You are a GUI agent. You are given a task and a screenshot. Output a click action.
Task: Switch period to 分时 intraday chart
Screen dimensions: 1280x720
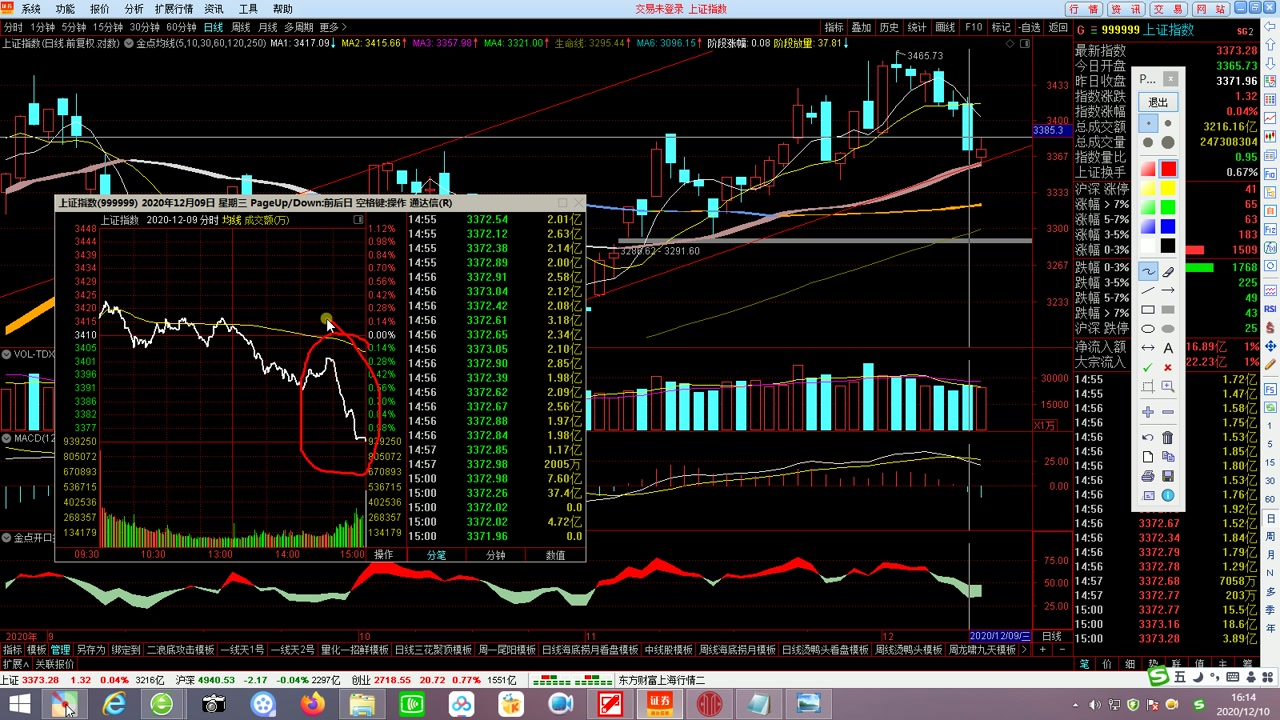point(11,27)
